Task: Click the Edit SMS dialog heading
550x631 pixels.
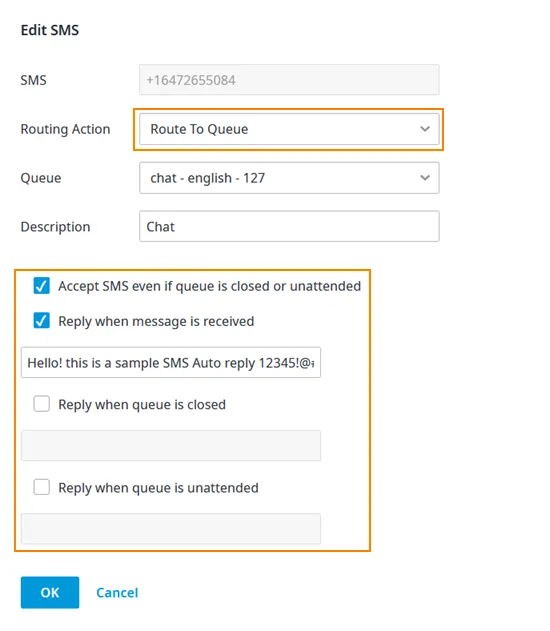Action: 50,30
